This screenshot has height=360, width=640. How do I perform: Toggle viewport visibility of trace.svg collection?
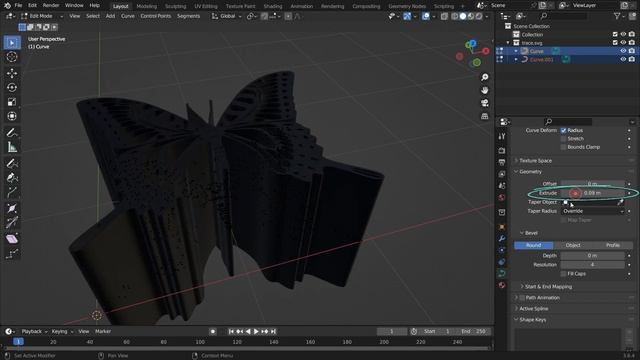[x=623, y=42]
